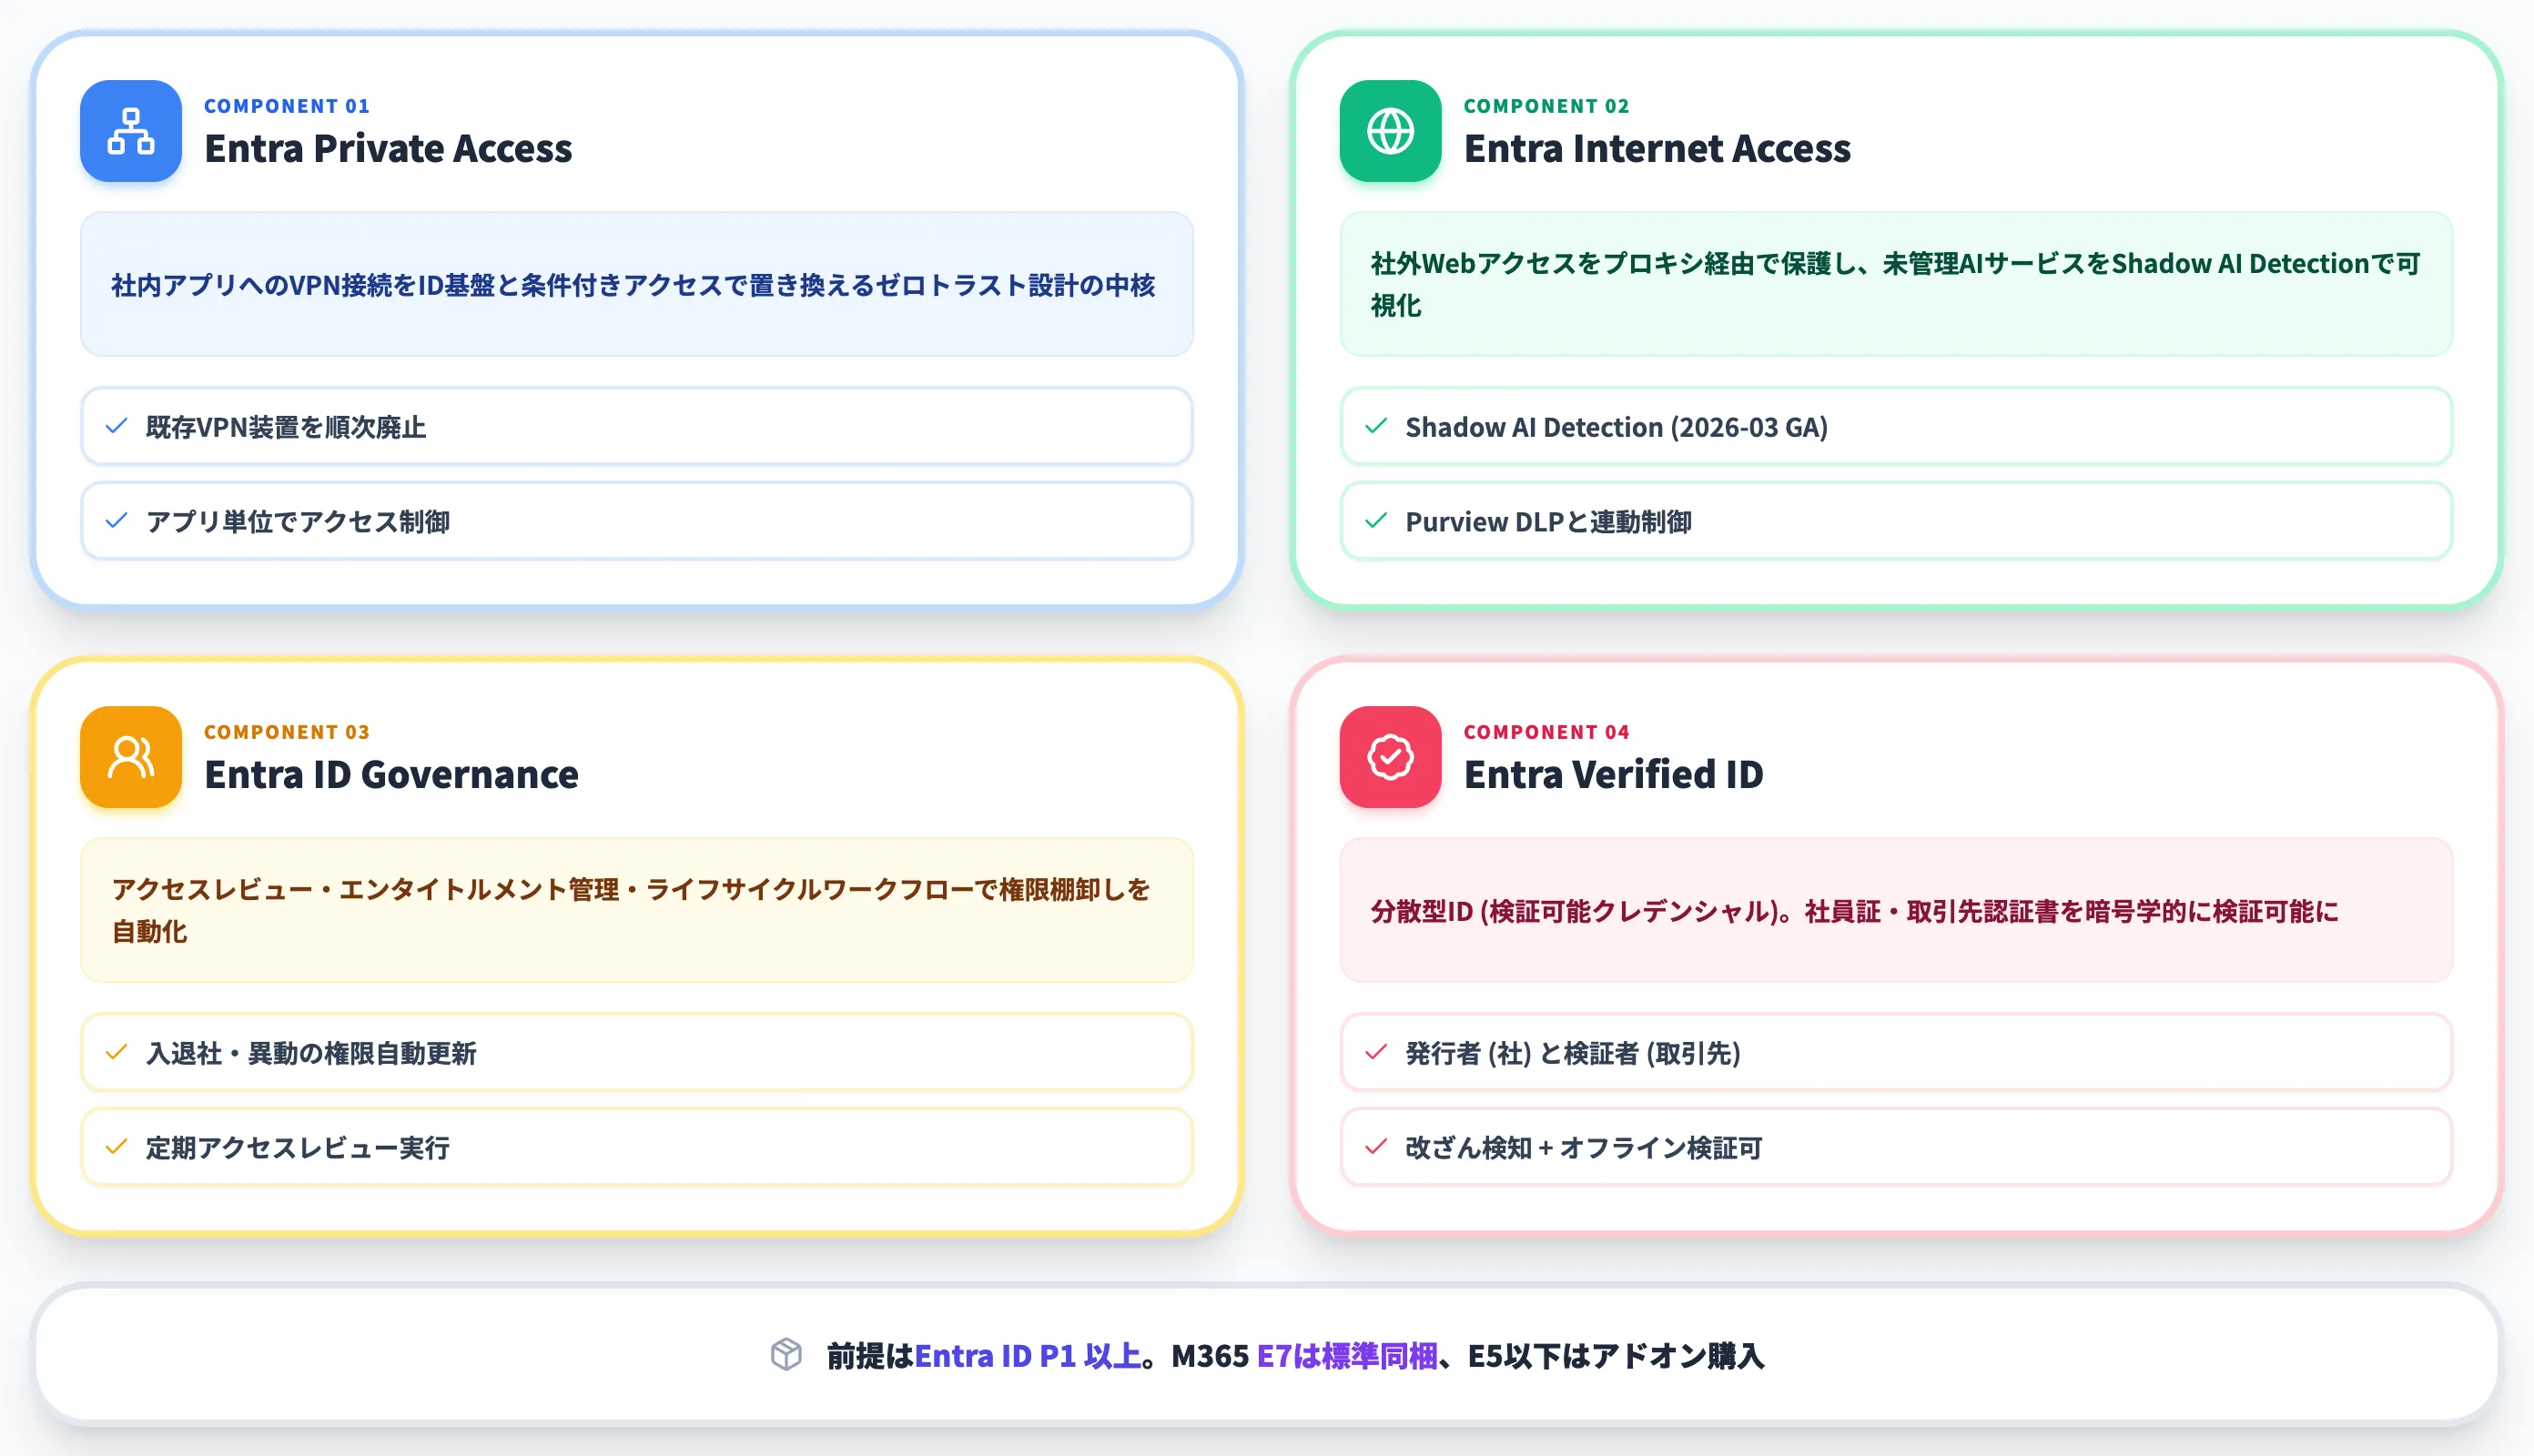Click the COMPONENT 04 label
This screenshot has width=2534, height=1456.
click(x=1546, y=732)
